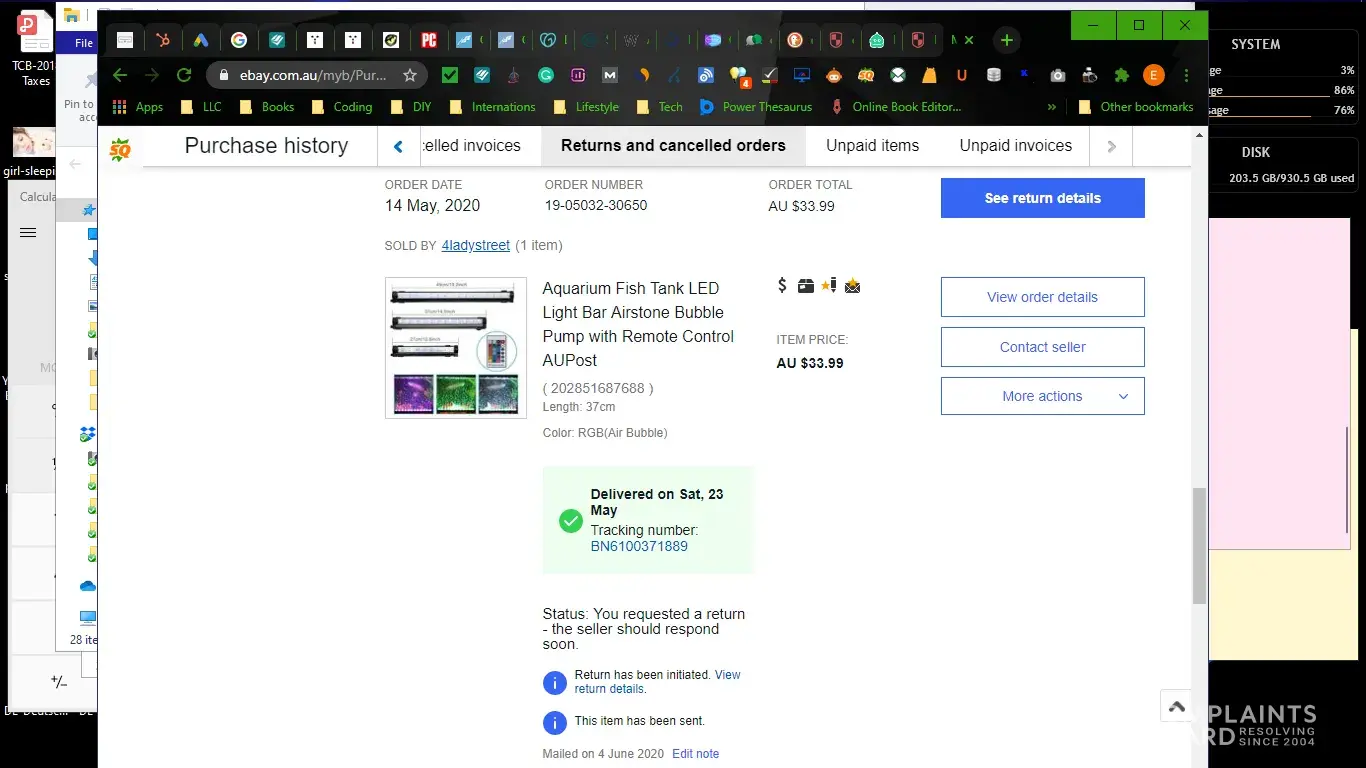Click the feedback star status icon
Image resolution: width=1366 pixels, height=768 pixels.
828,286
